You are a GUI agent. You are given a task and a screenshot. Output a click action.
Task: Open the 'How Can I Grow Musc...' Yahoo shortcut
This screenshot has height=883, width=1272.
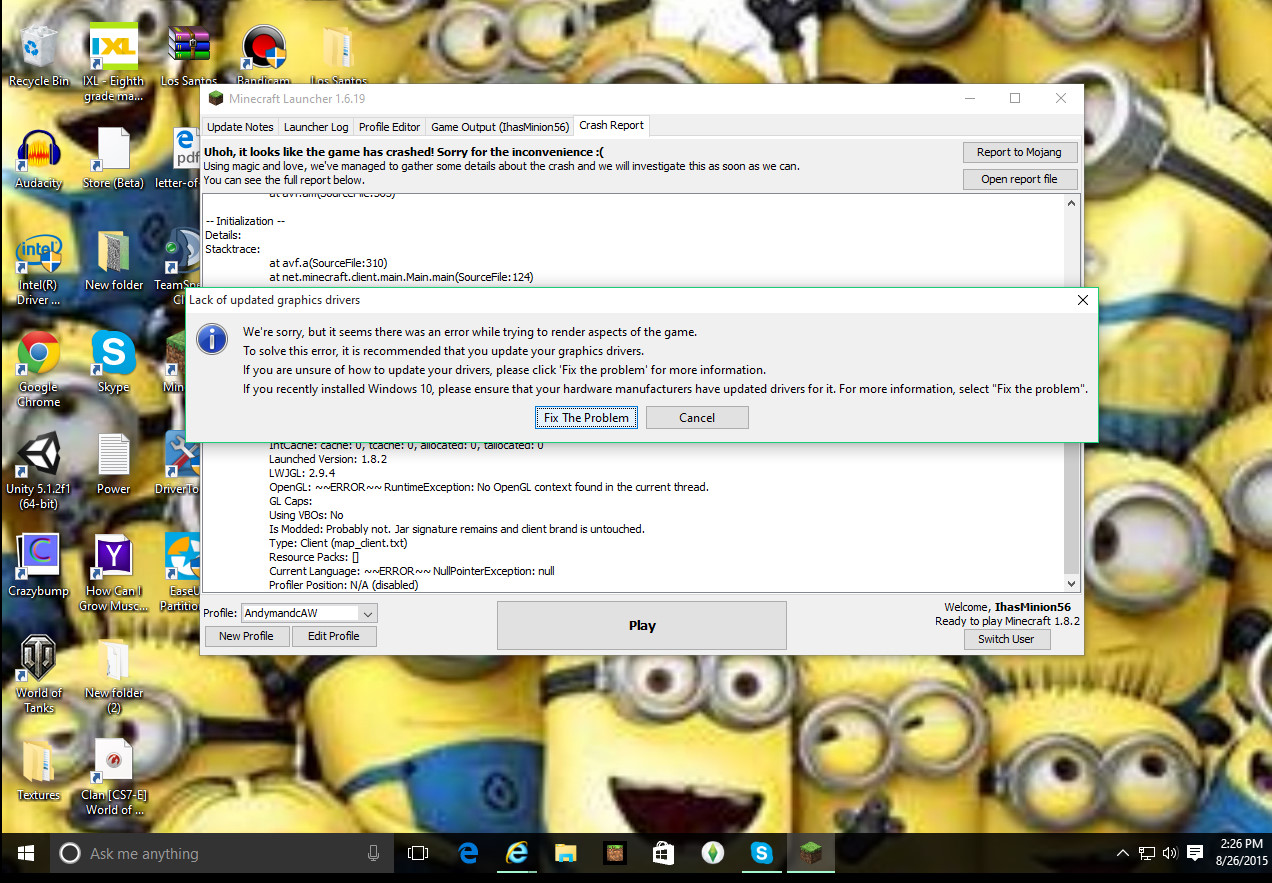click(113, 573)
